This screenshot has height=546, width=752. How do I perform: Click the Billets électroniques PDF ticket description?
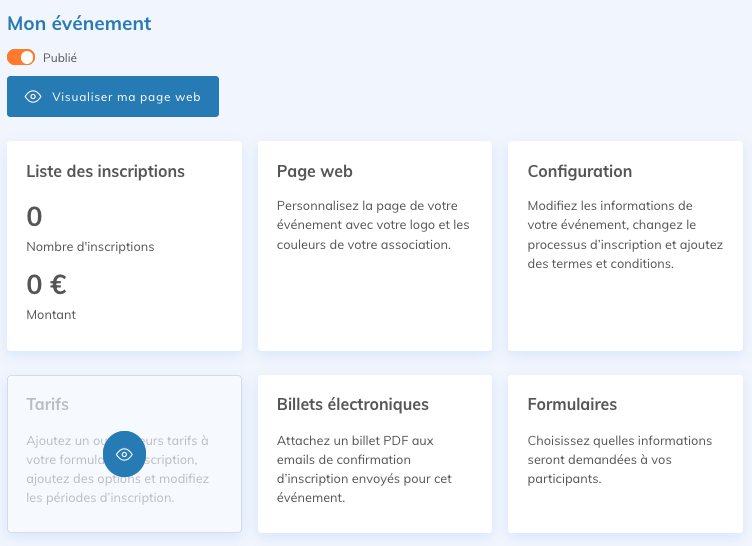click(x=364, y=469)
